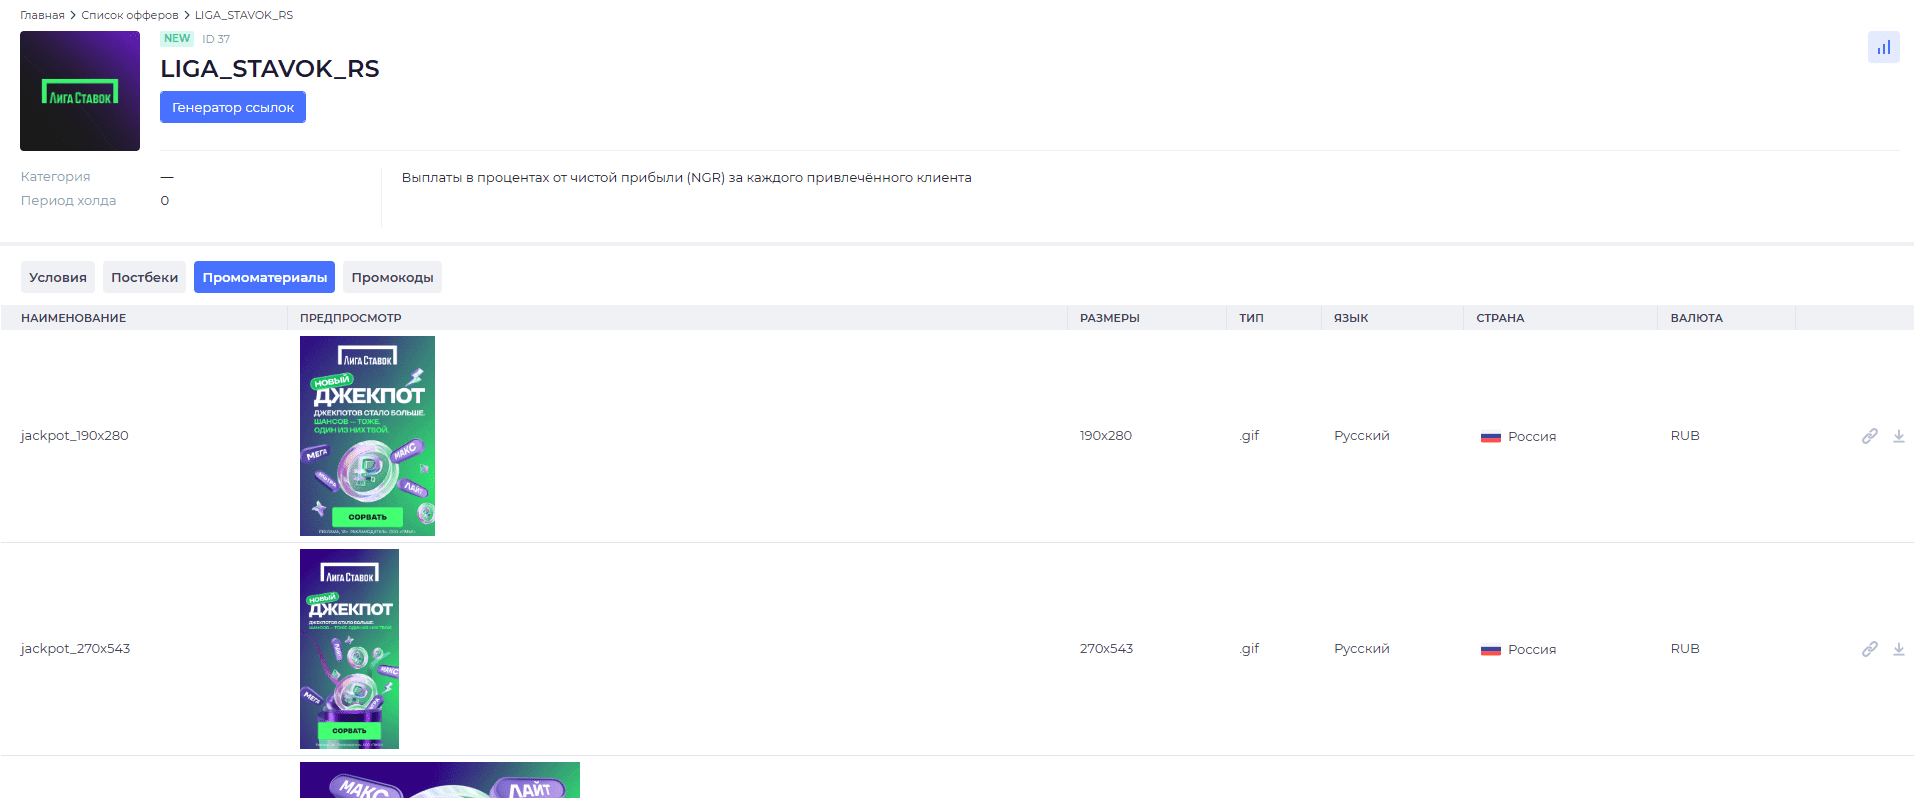1919x798 pixels.
Task: Click the Liga Stavok offer logo
Action: [80, 91]
